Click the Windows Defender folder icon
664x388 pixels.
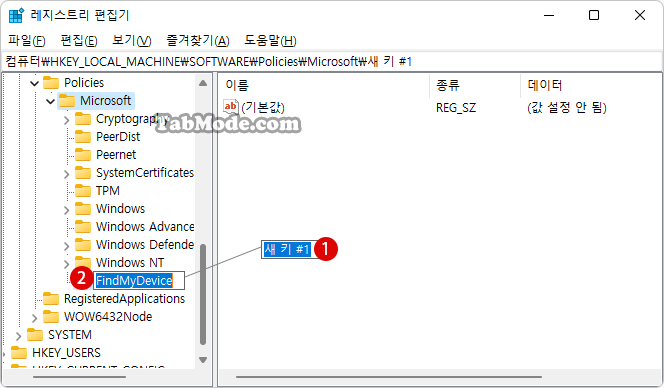[83, 245]
